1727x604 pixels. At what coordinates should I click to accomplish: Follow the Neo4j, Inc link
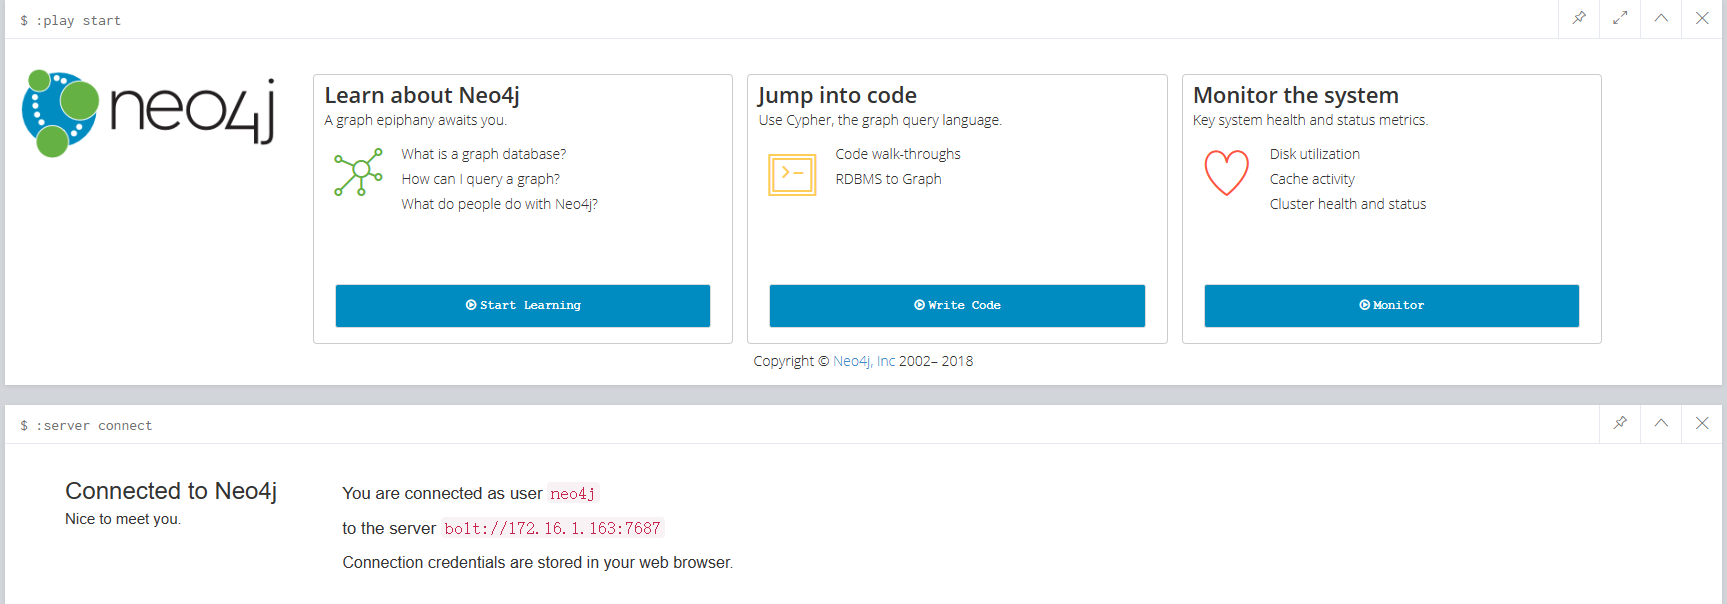864,361
